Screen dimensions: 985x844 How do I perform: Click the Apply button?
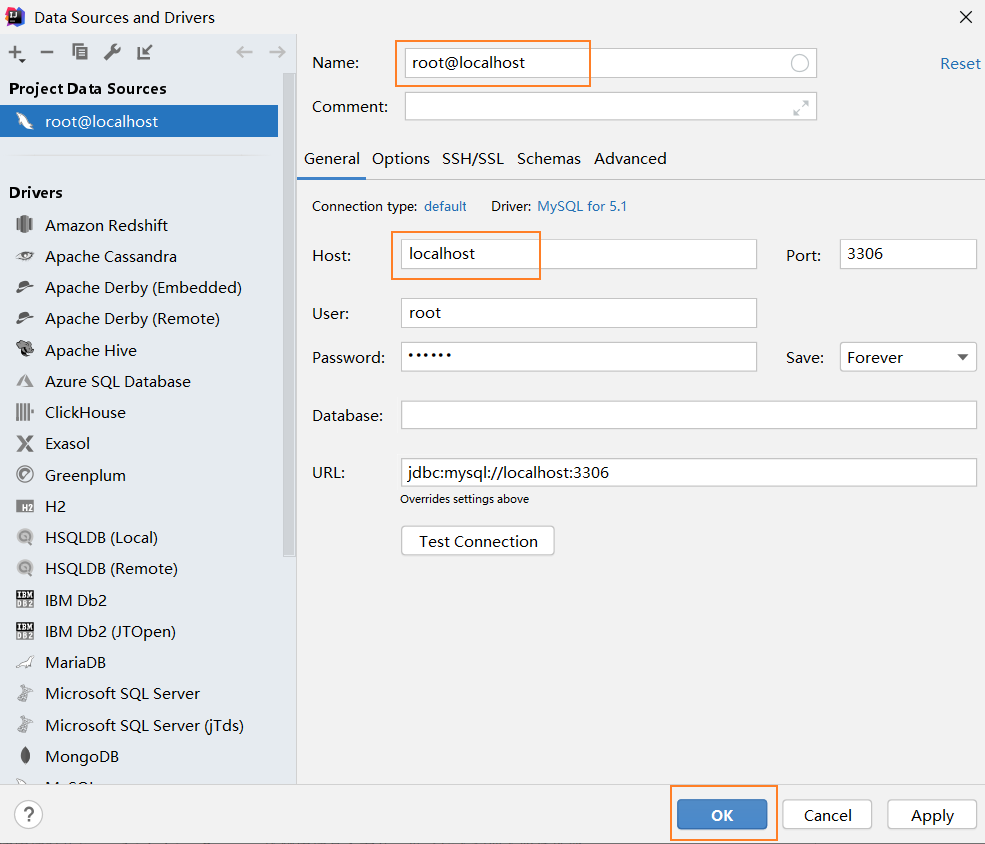coord(932,814)
